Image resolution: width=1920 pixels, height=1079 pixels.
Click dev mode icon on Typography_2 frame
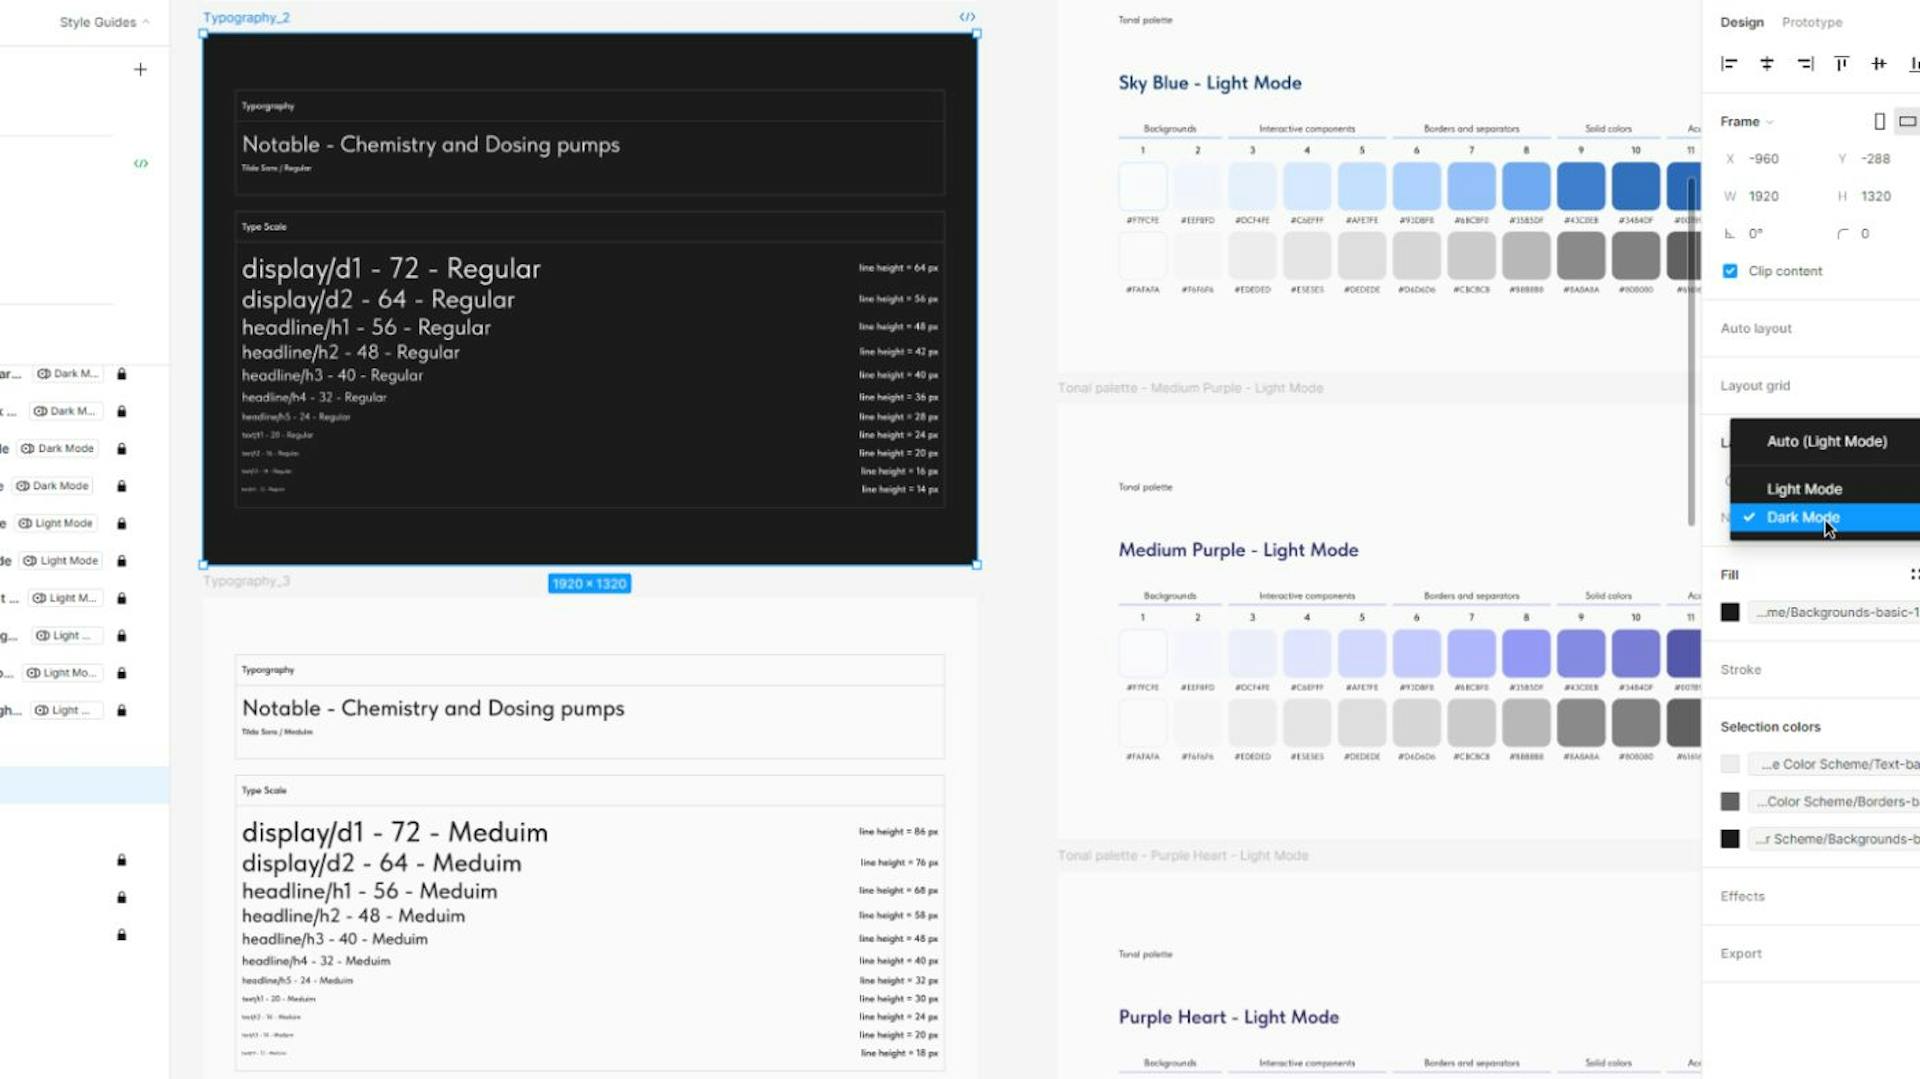coord(967,17)
